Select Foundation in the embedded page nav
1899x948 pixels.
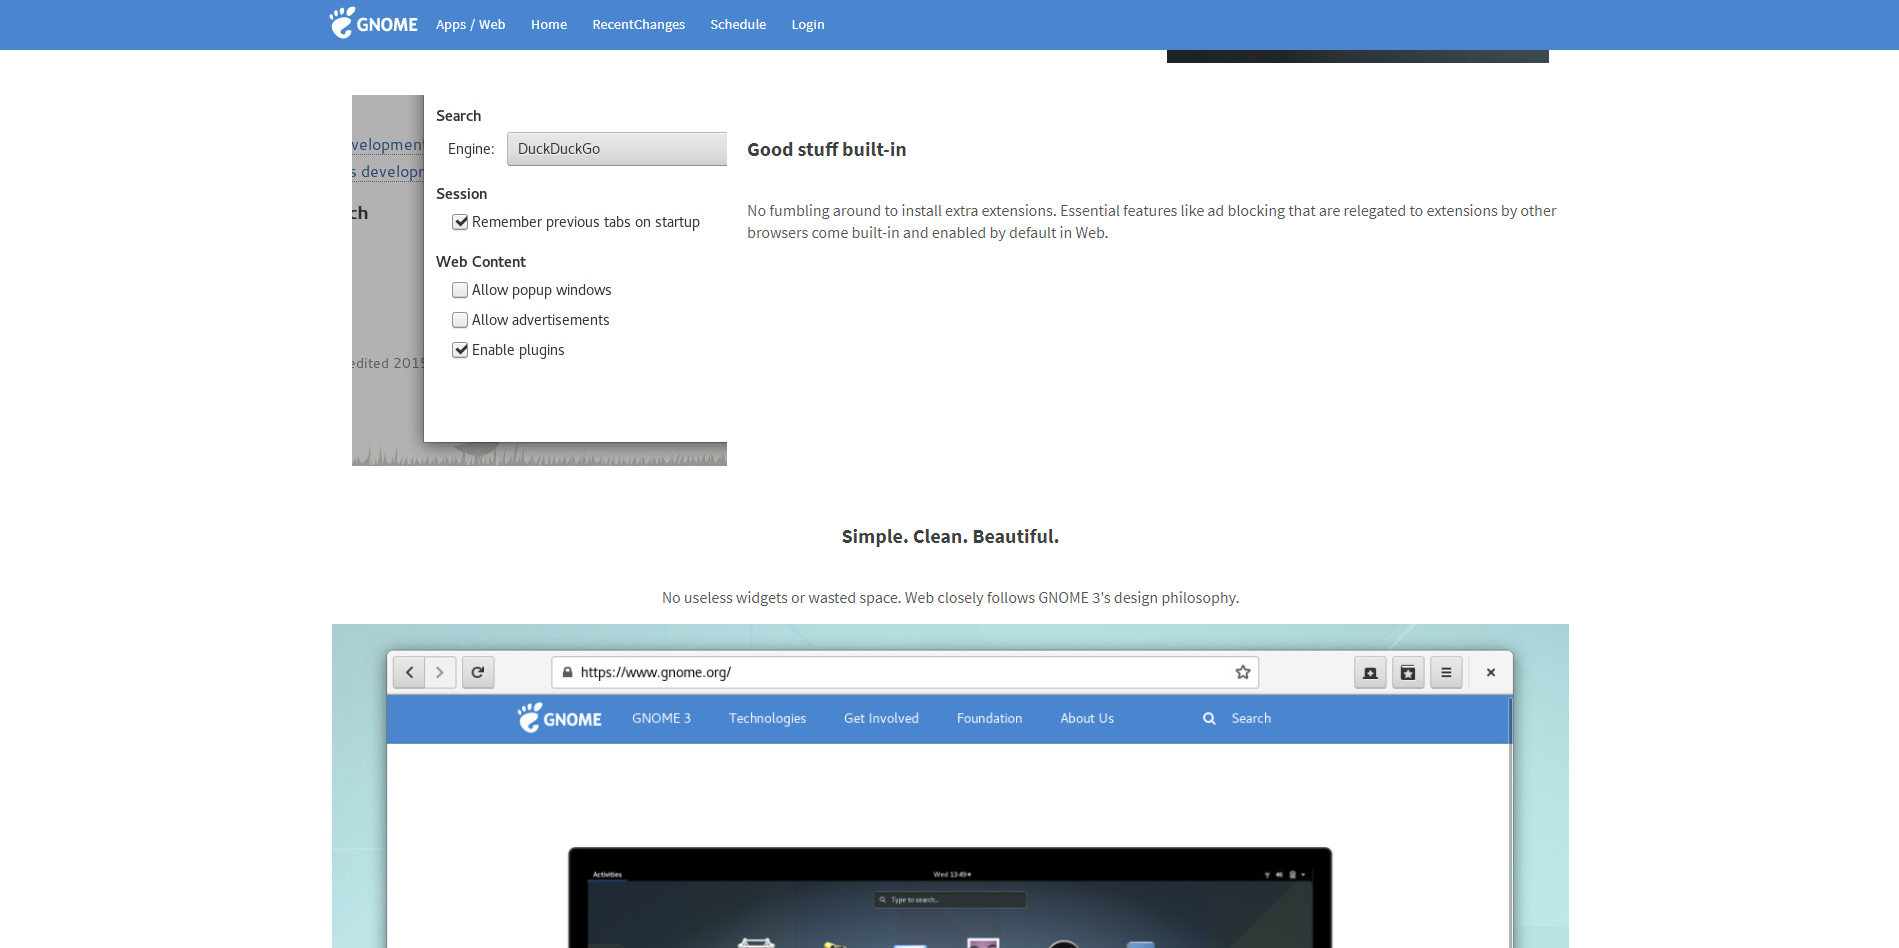(989, 718)
